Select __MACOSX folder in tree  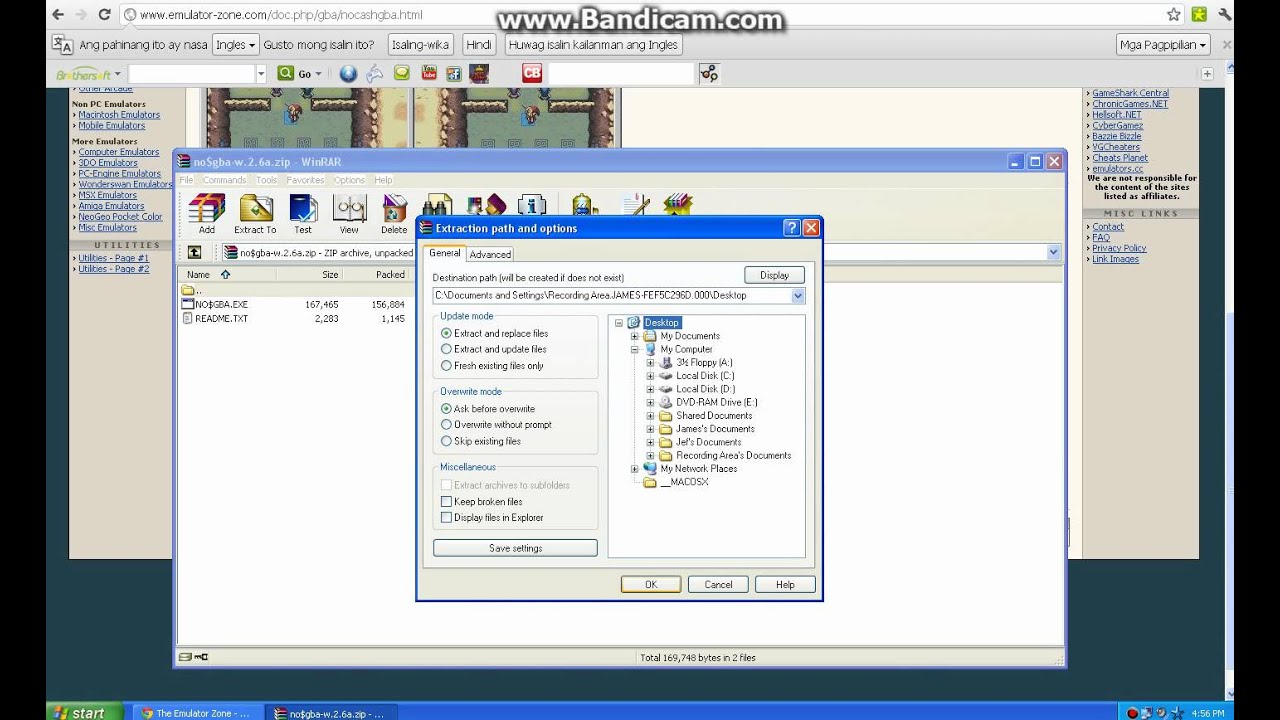(x=684, y=482)
